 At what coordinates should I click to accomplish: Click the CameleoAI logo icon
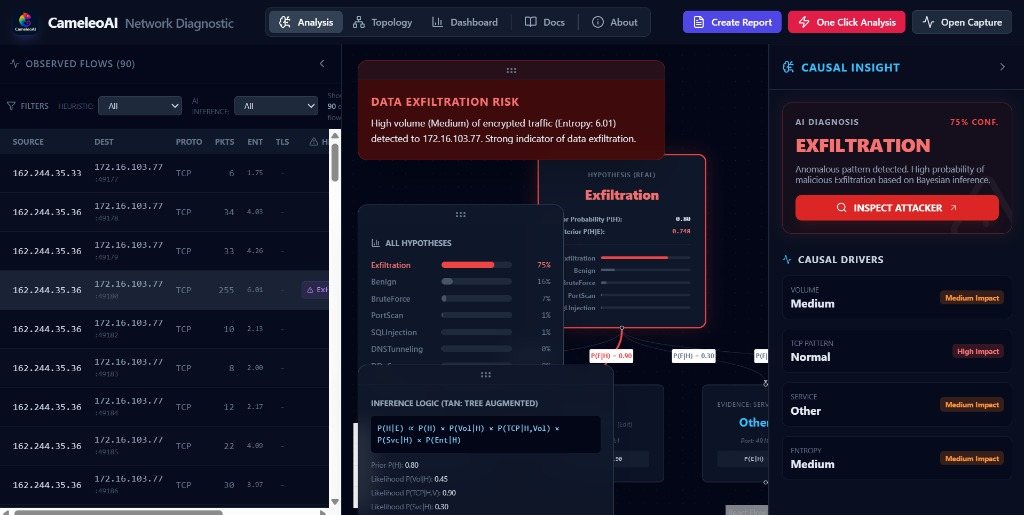point(25,22)
